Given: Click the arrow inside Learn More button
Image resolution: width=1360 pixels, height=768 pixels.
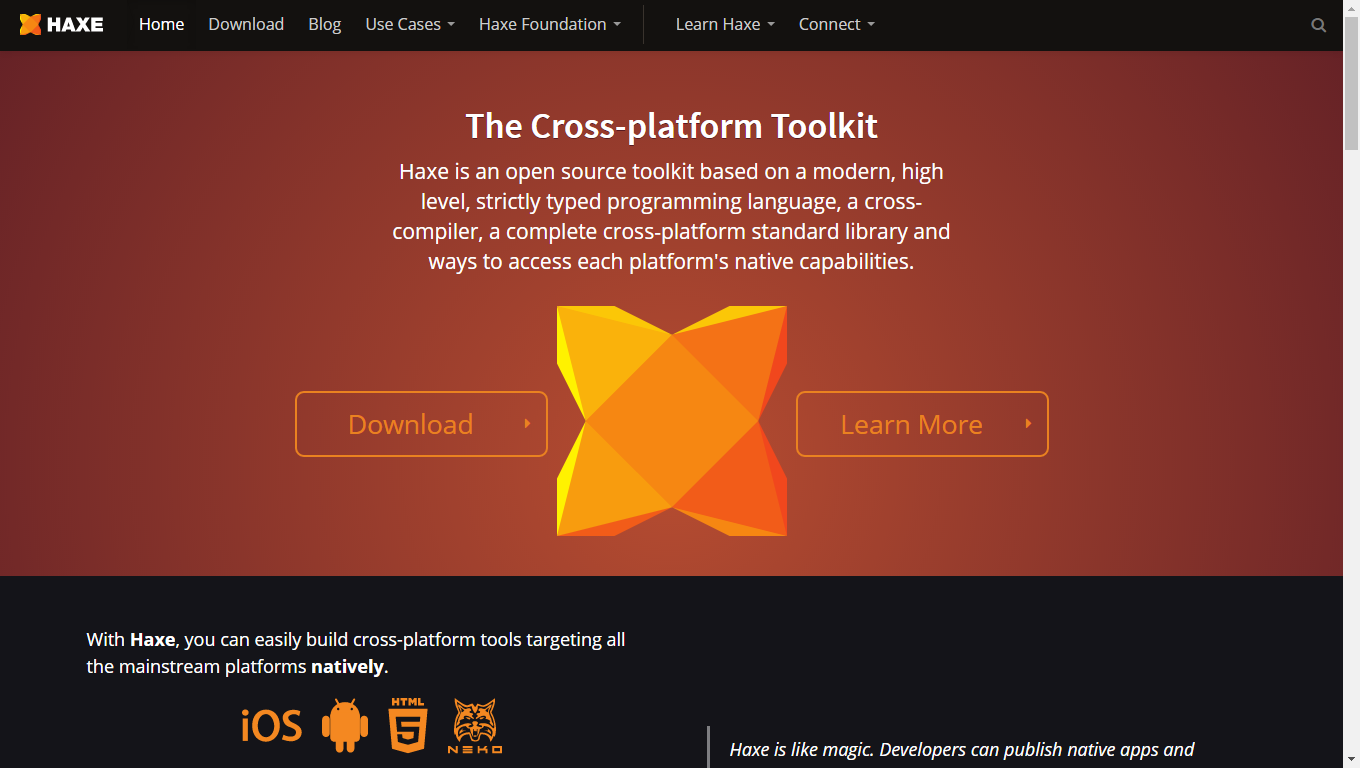Looking at the screenshot, I should 1028,424.
